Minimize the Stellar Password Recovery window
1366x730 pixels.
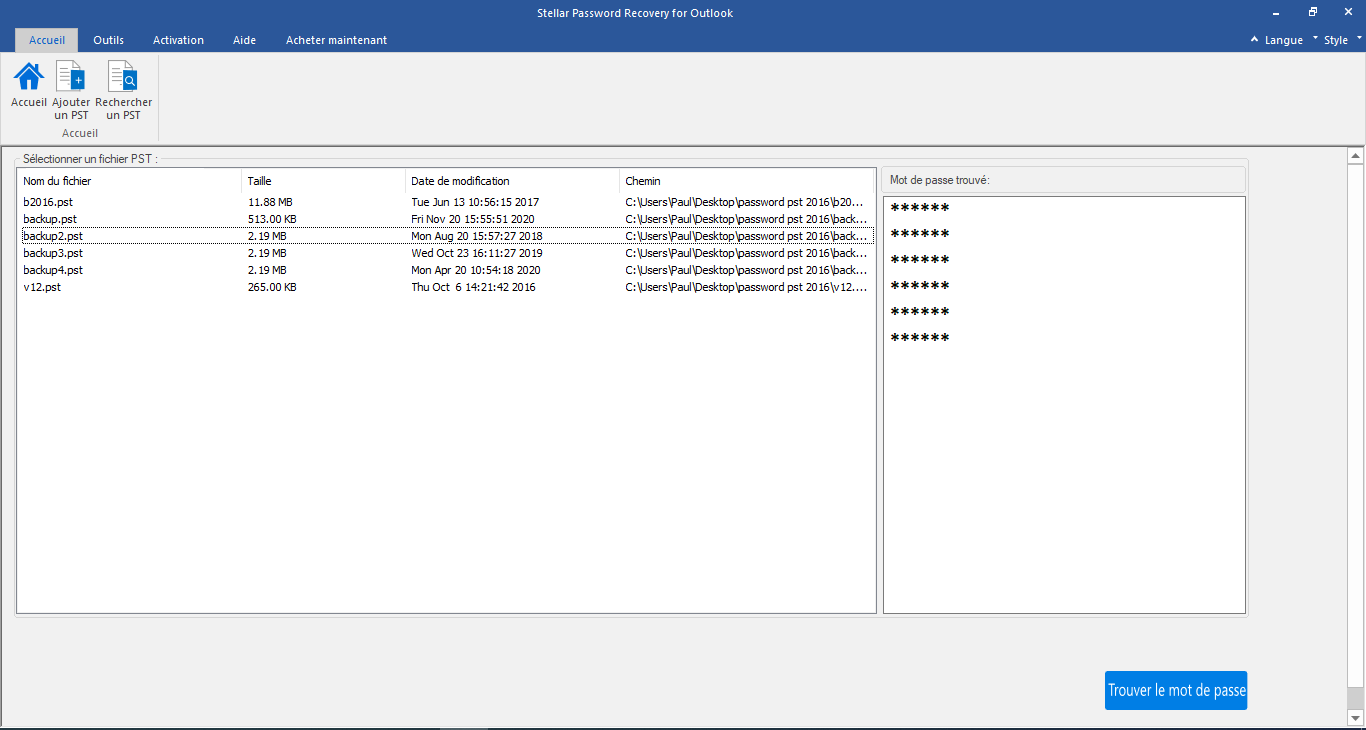pyautogui.click(x=1276, y=12)
